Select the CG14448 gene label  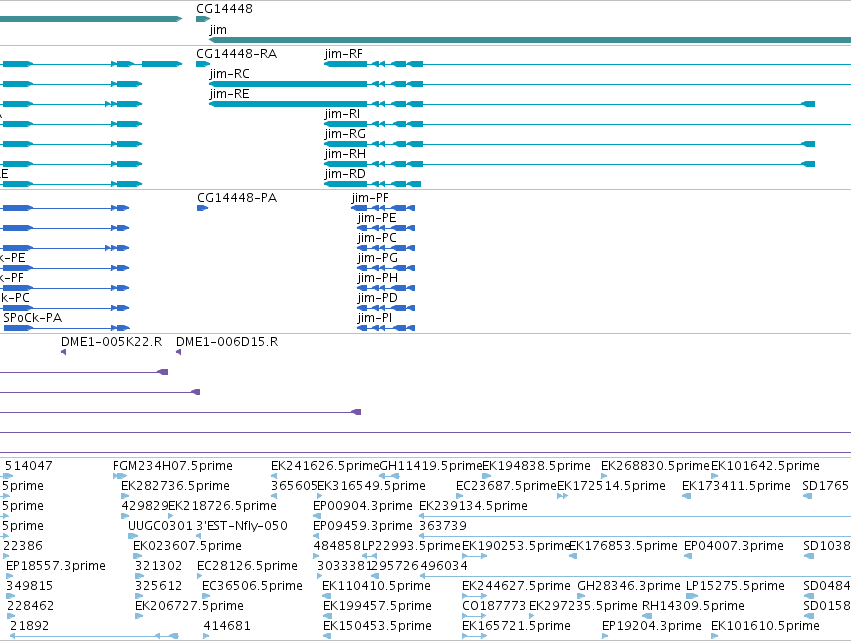(x=224, y=9)
